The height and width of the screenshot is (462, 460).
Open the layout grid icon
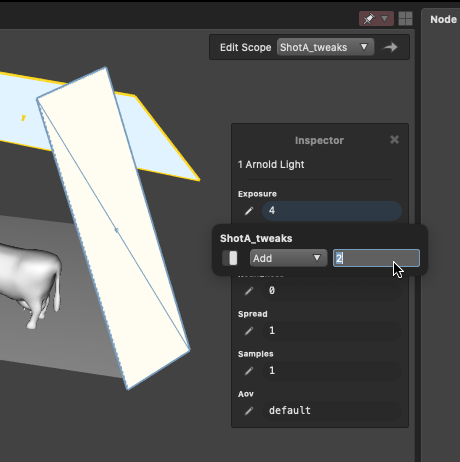pyautogui.click(x=405, y=19)
